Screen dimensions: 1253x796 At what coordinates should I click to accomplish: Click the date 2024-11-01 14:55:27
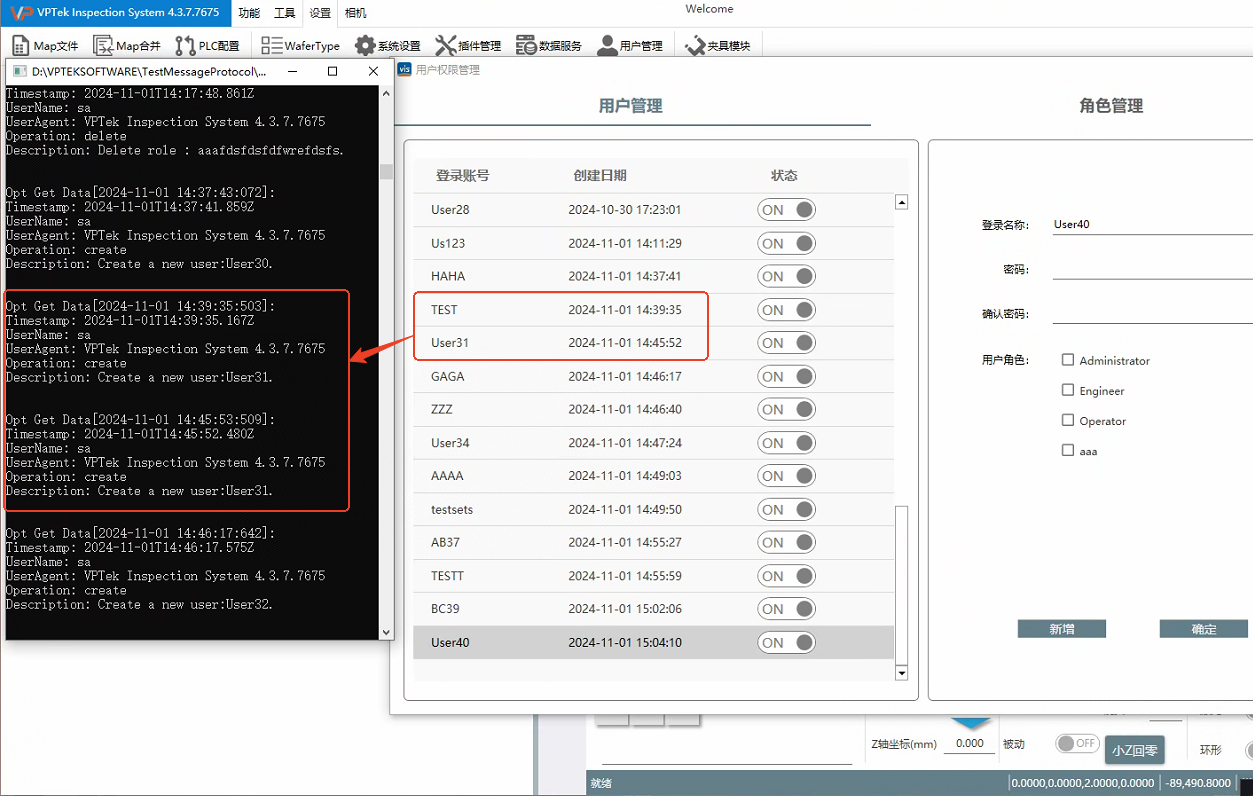(625, 543)
